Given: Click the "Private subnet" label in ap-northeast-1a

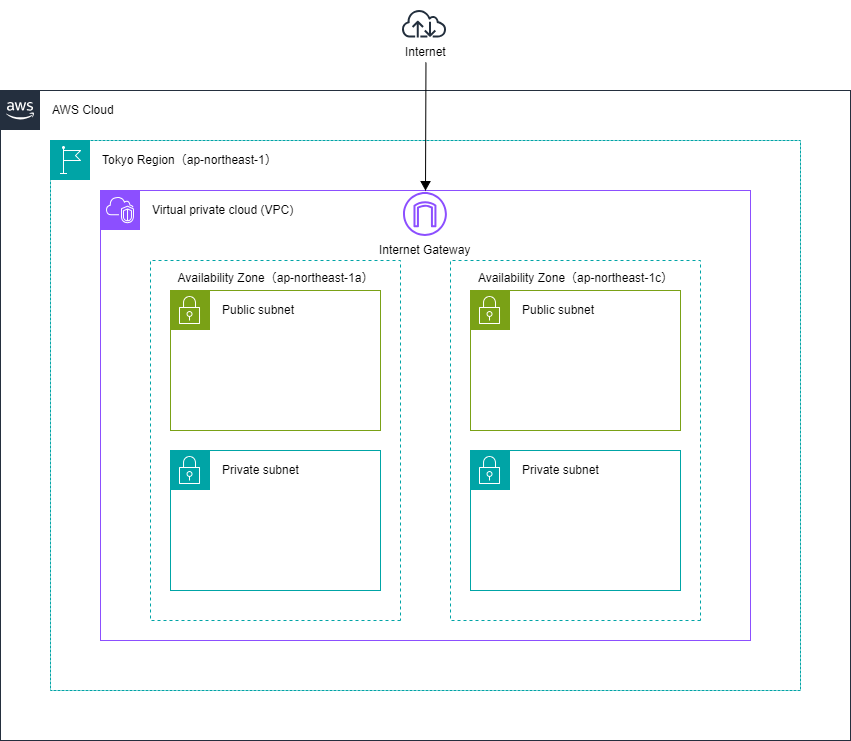Looking at the screenshot, I should pyautogui.click(x=260, y=470).
